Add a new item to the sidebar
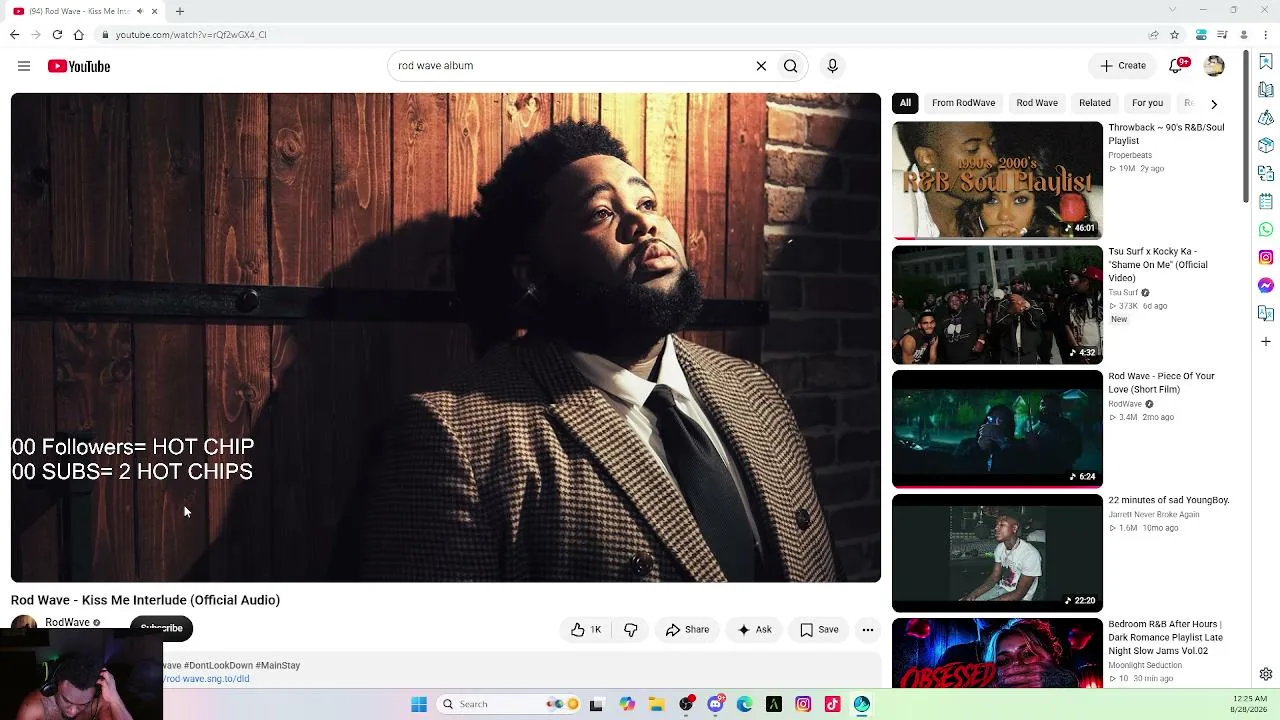This screenshot has width=1280, height=720. click(x=1266, y=342)
